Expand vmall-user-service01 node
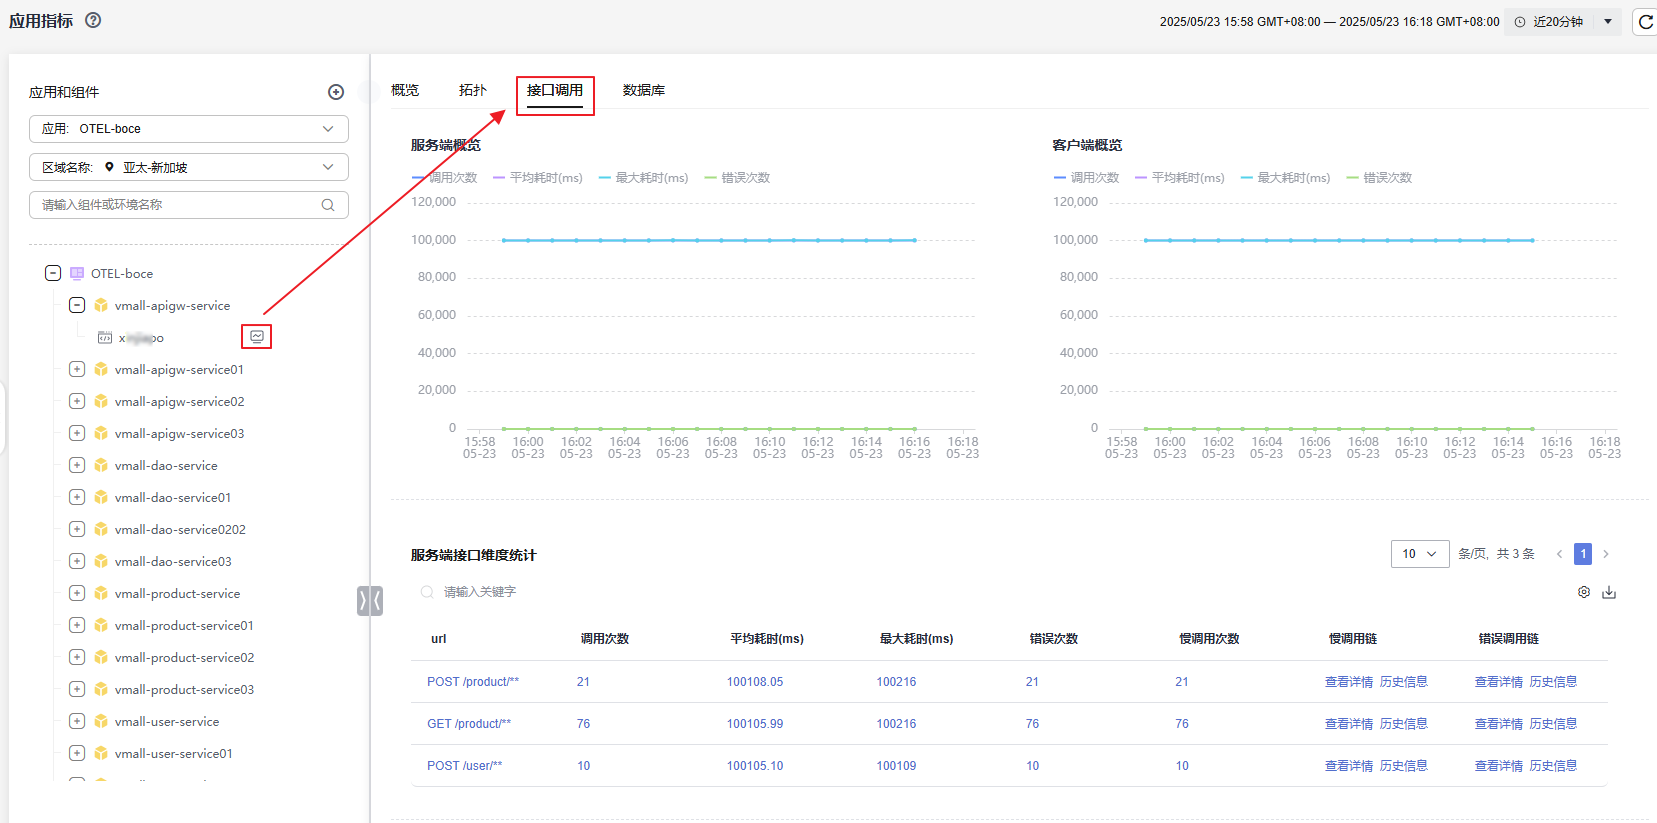Viewport: 1657px width, 823px height. point(77,753)
